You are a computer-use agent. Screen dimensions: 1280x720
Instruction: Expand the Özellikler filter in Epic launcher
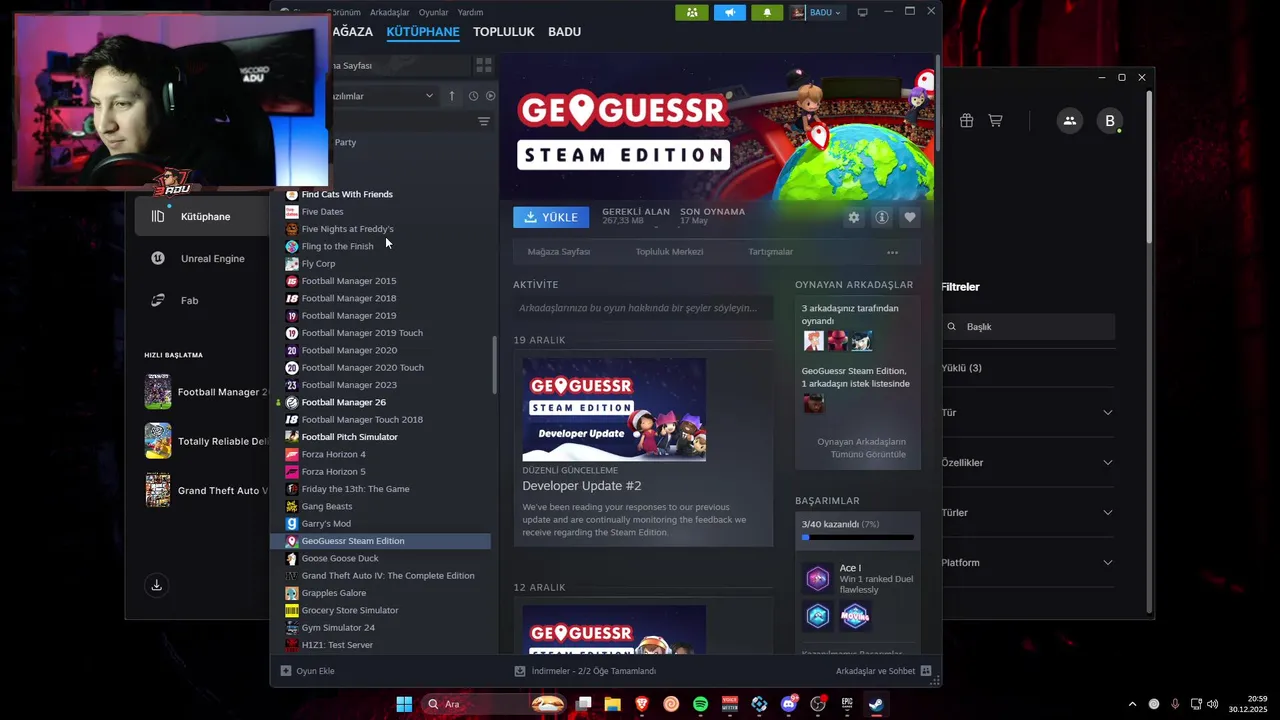[1107, 463]
